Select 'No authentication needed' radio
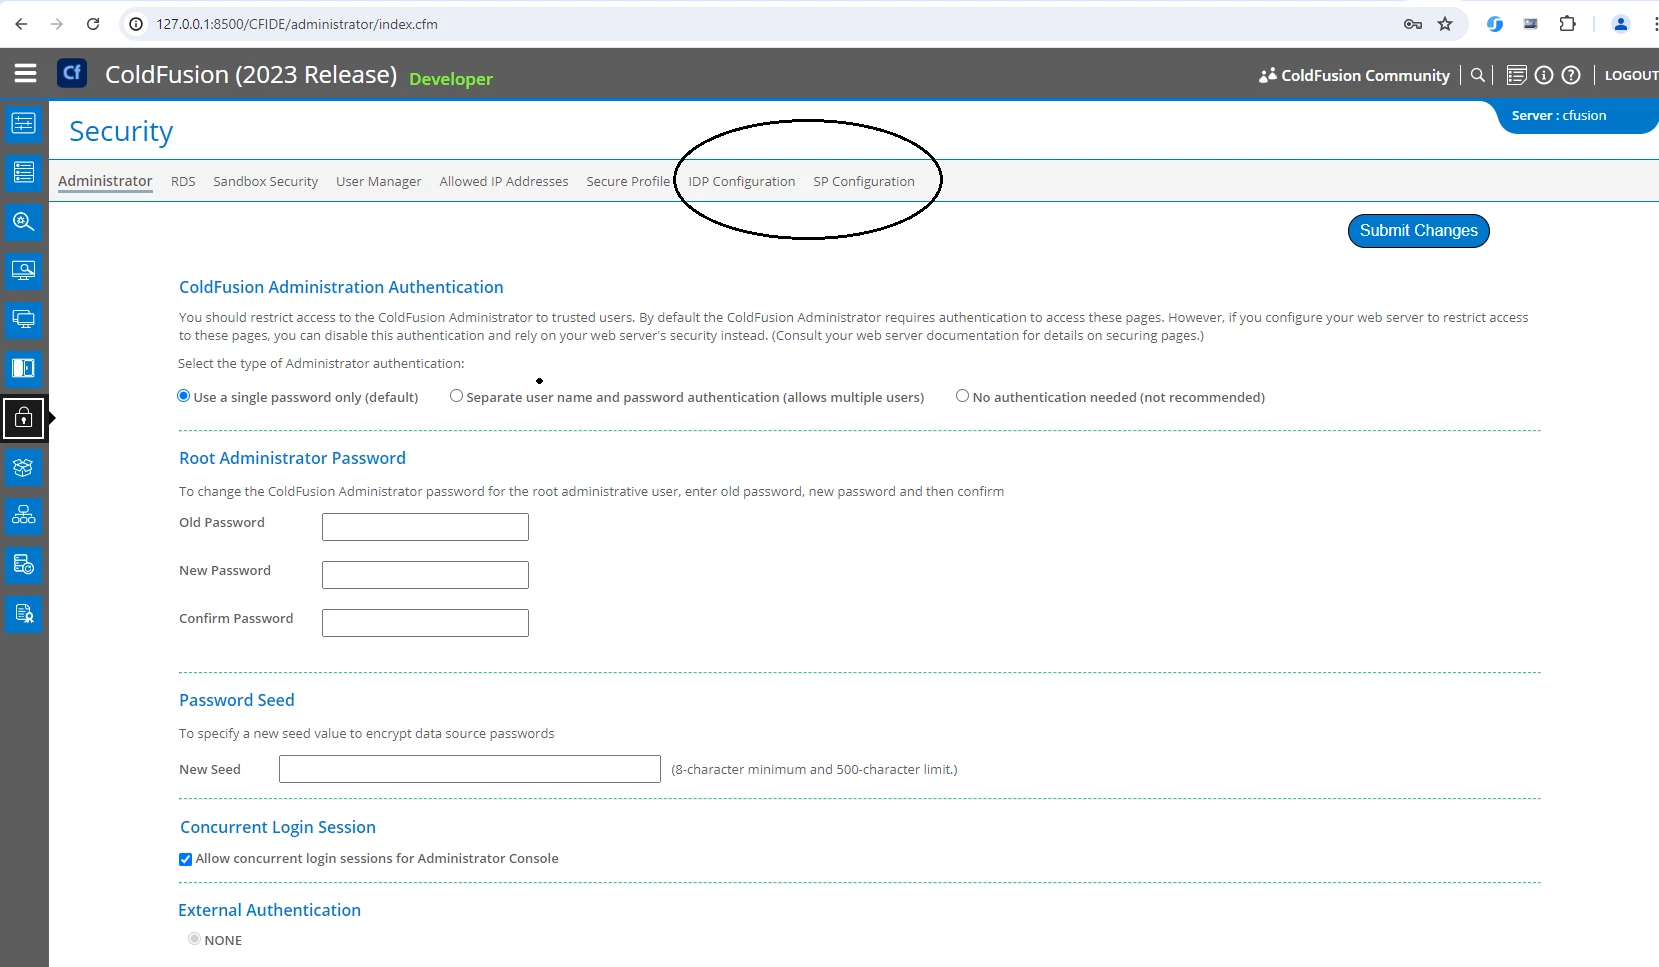1659x967 pixels. [962, 396]
